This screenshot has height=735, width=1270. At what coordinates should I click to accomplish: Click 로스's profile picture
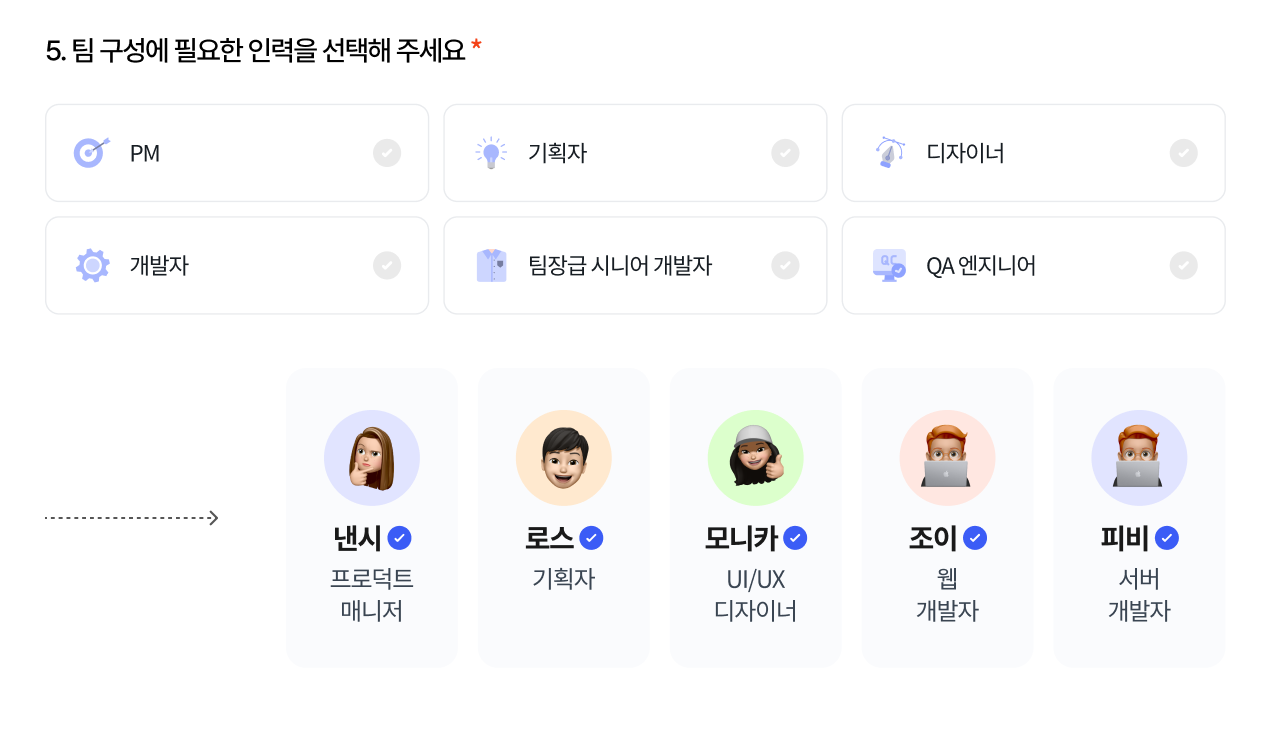pyautogui.click(x=563, y=457)
